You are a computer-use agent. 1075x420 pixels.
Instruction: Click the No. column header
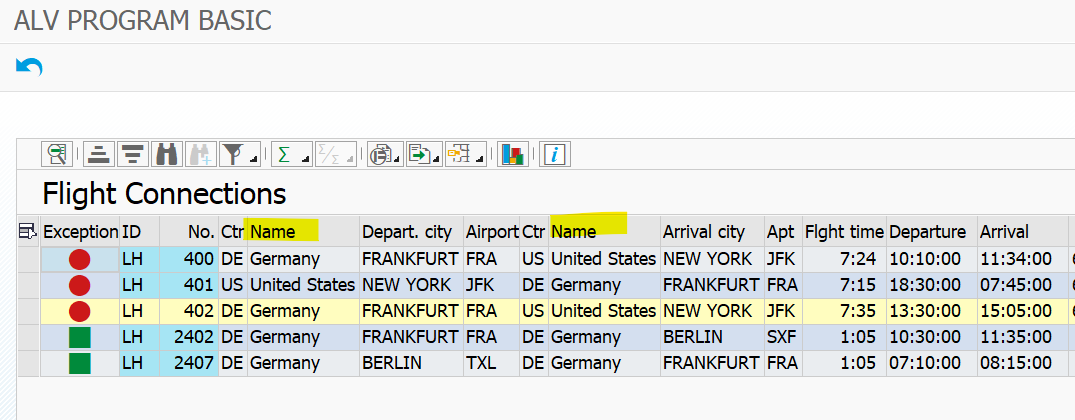[189, 232]
